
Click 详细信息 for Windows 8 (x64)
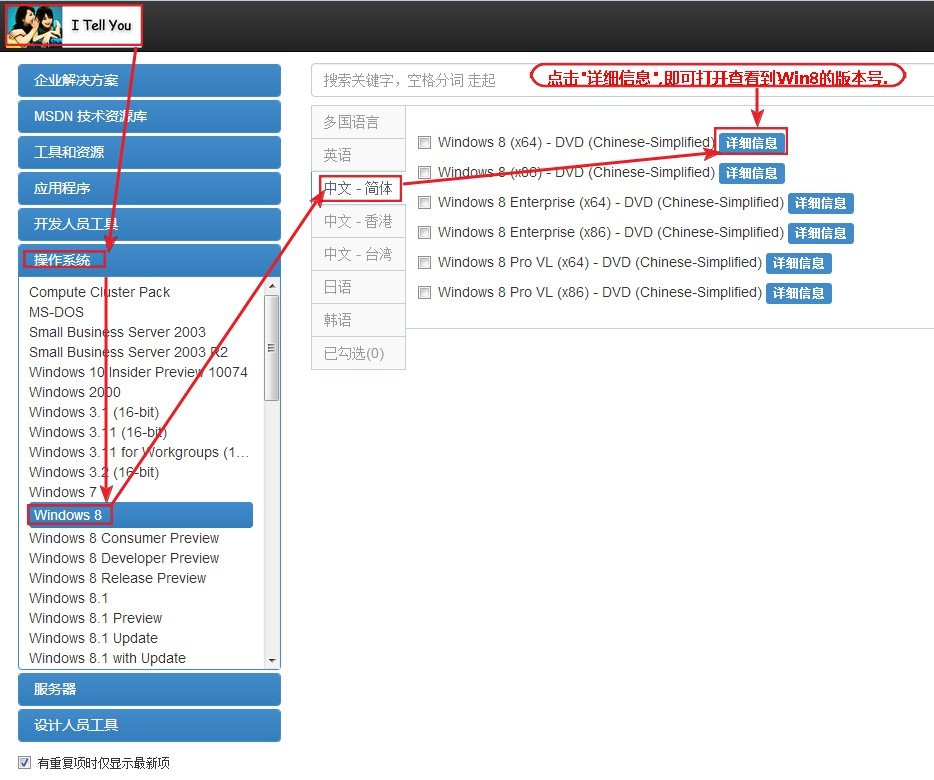coord(751,142)
